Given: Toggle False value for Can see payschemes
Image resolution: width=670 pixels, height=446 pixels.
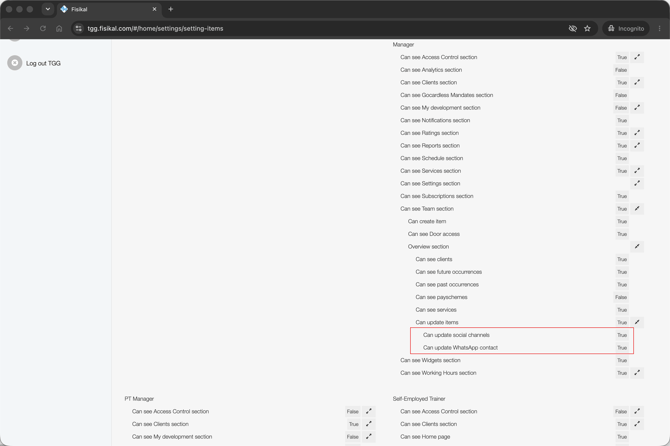Looking at the screenshot, I should click(x=621, y=297).
